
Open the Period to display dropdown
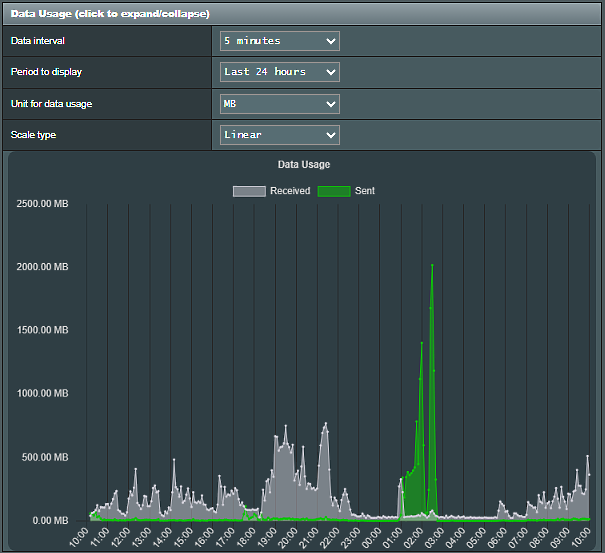(280, 72)
